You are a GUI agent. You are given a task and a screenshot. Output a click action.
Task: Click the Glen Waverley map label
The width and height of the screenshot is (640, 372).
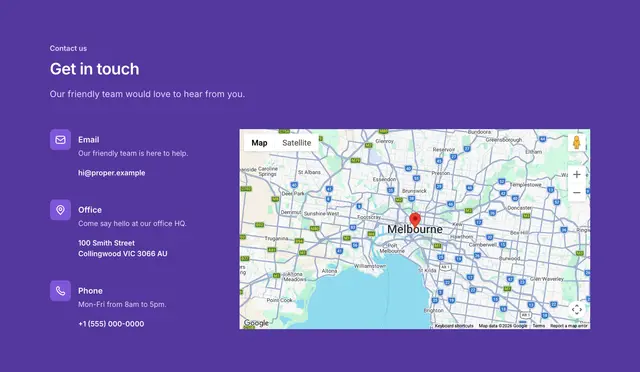tap(547, 279)
